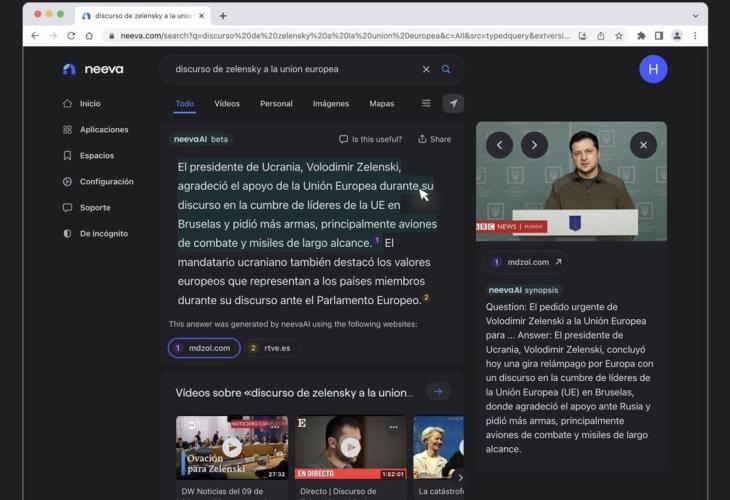This screenshot has height=500, width=730.
Task: Close the source preview panel
Action: 643,145
